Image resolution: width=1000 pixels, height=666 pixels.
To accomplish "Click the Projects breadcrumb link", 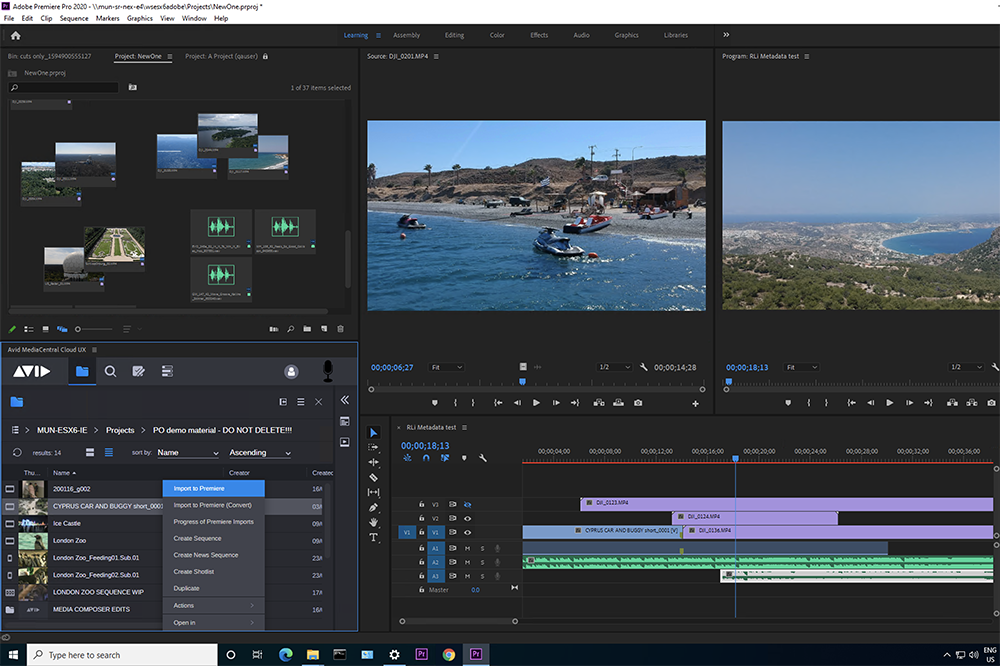I will click(120, 431).
